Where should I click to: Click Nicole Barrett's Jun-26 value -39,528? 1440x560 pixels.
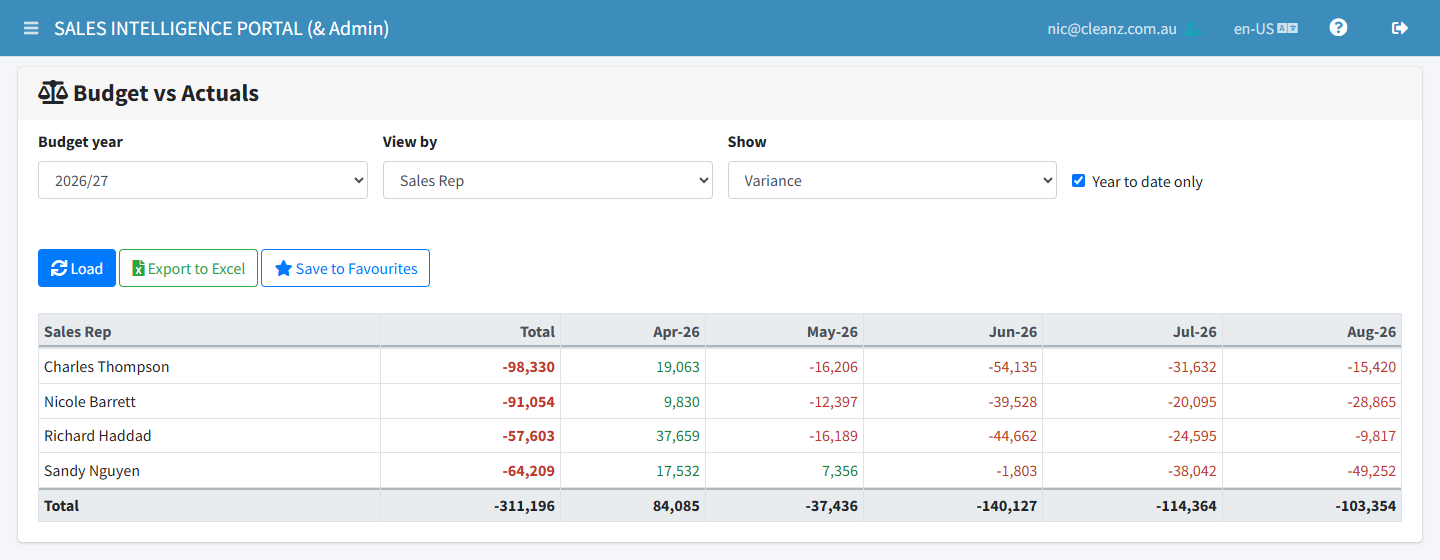pyautogui.click(x=1013, y=402)
